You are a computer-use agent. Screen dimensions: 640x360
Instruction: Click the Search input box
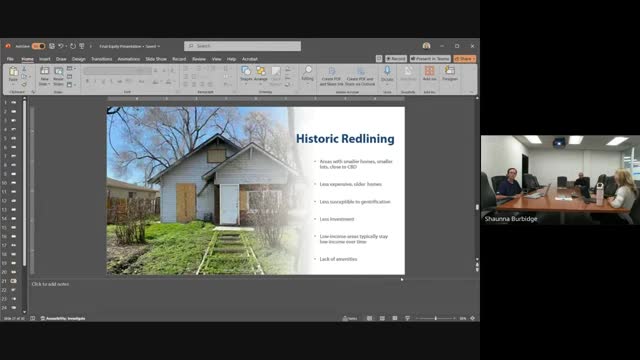click(x=242, y=46)
